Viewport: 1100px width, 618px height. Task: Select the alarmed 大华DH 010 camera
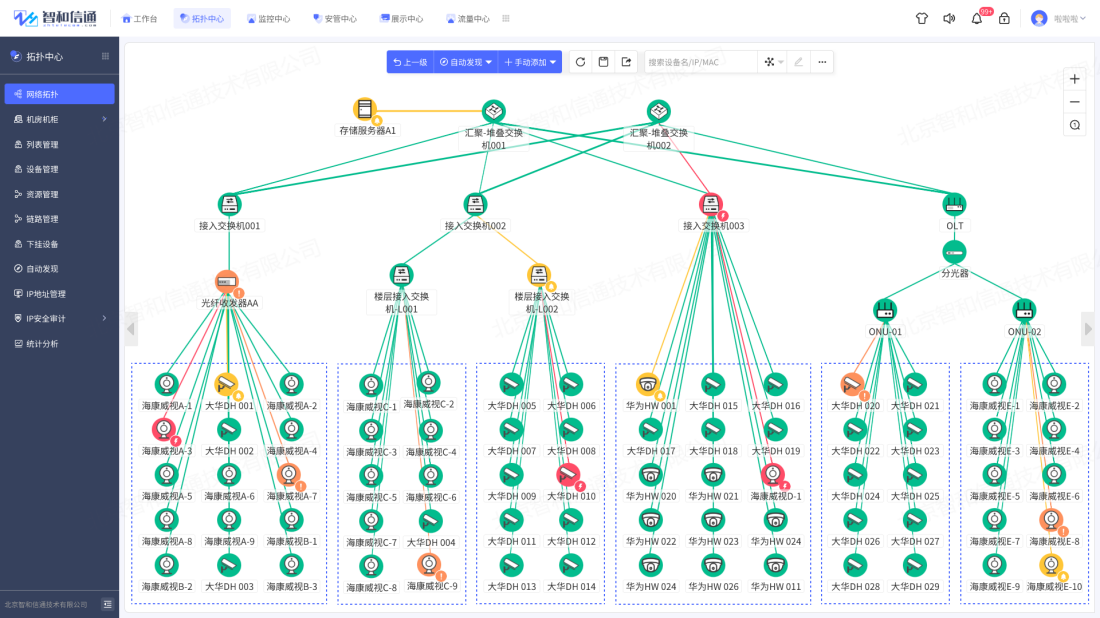pos(569,475)
